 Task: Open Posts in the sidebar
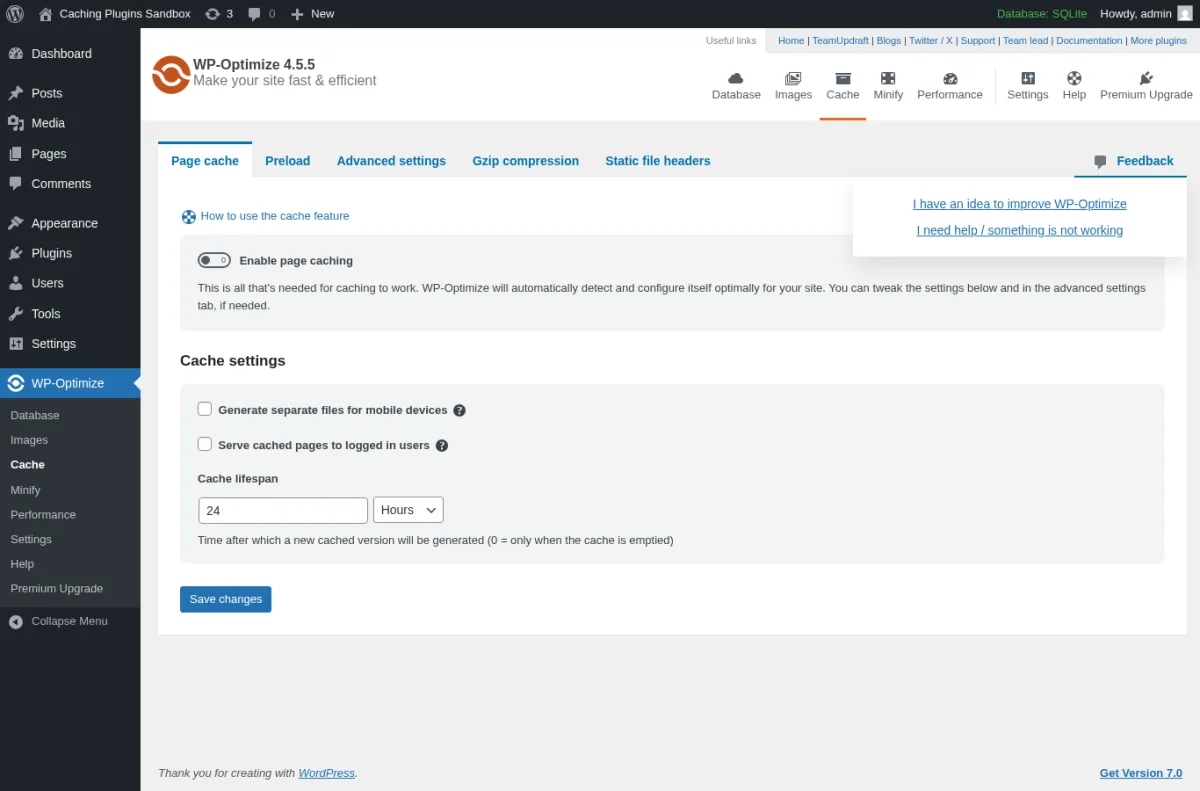[70, 93]
